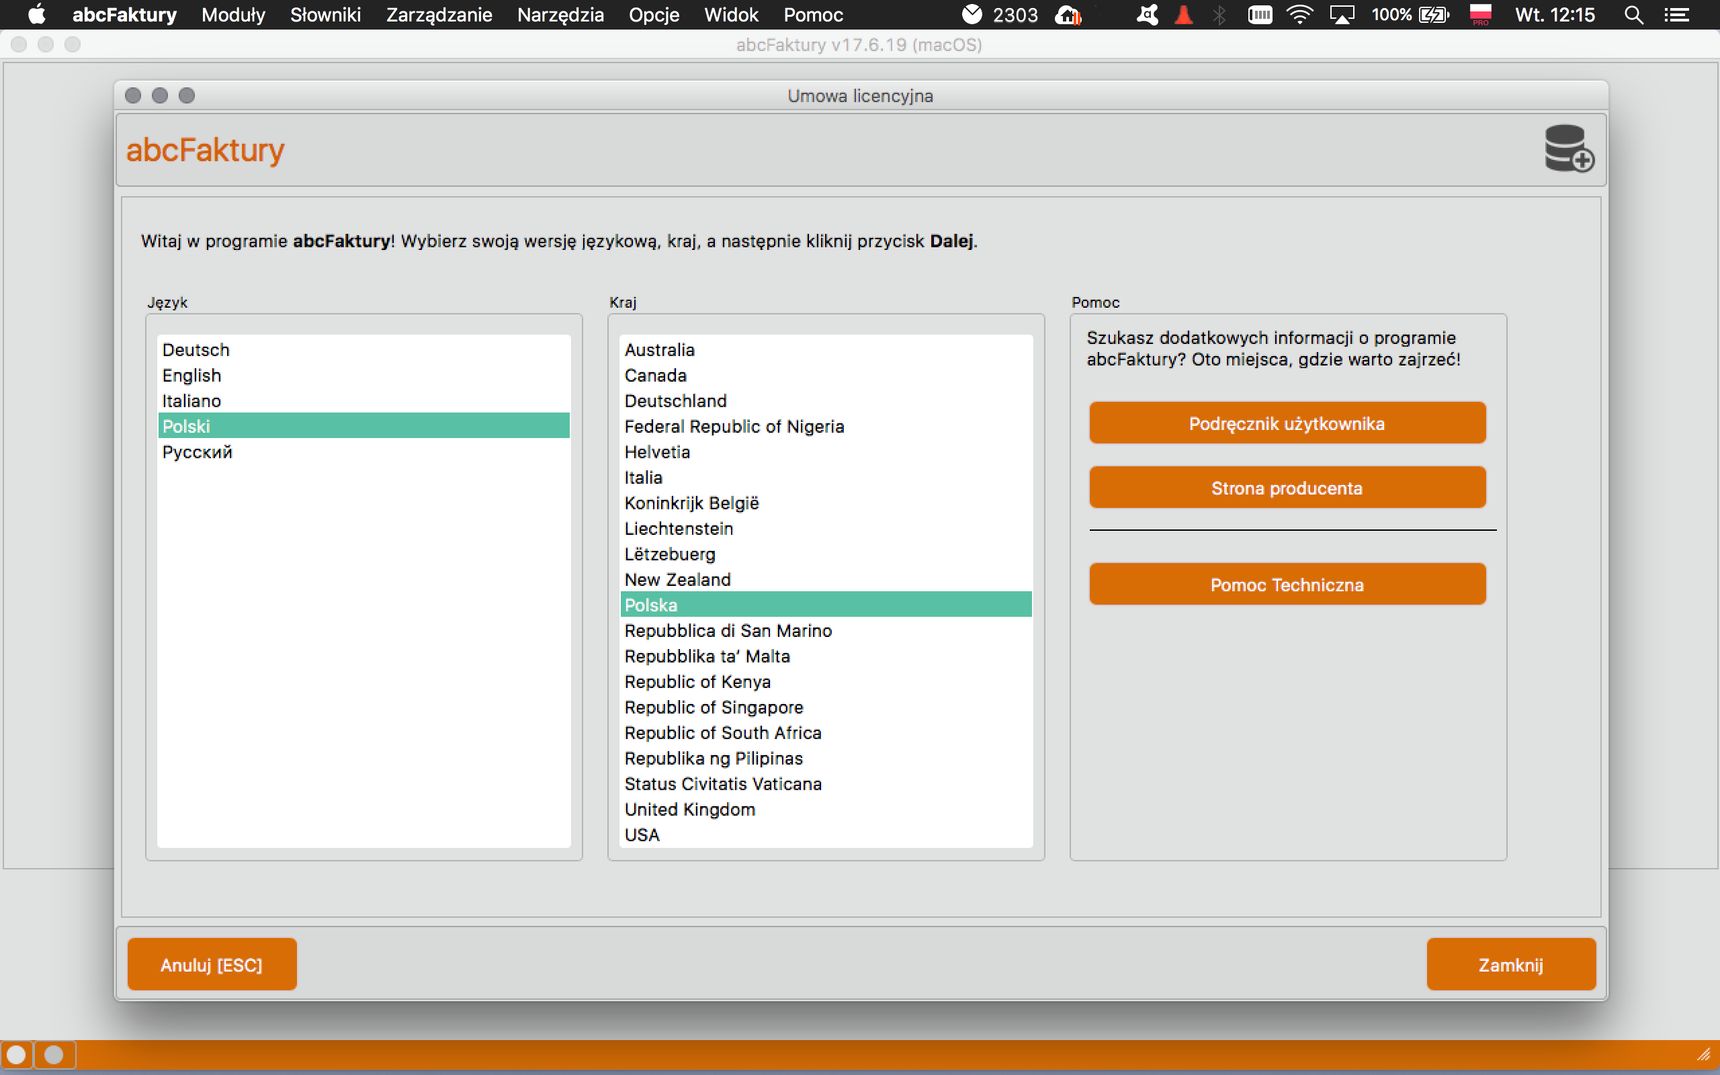1720x1075 pixels.
Task: Click the database add icon in the header
Action: point(1569,149)
